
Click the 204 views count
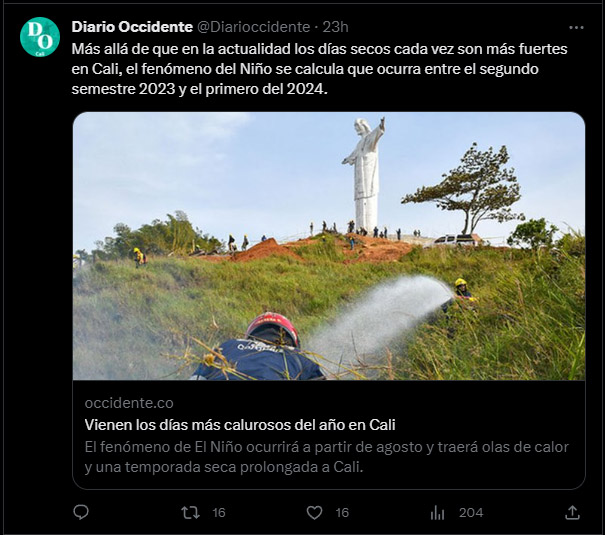[471, 513]
